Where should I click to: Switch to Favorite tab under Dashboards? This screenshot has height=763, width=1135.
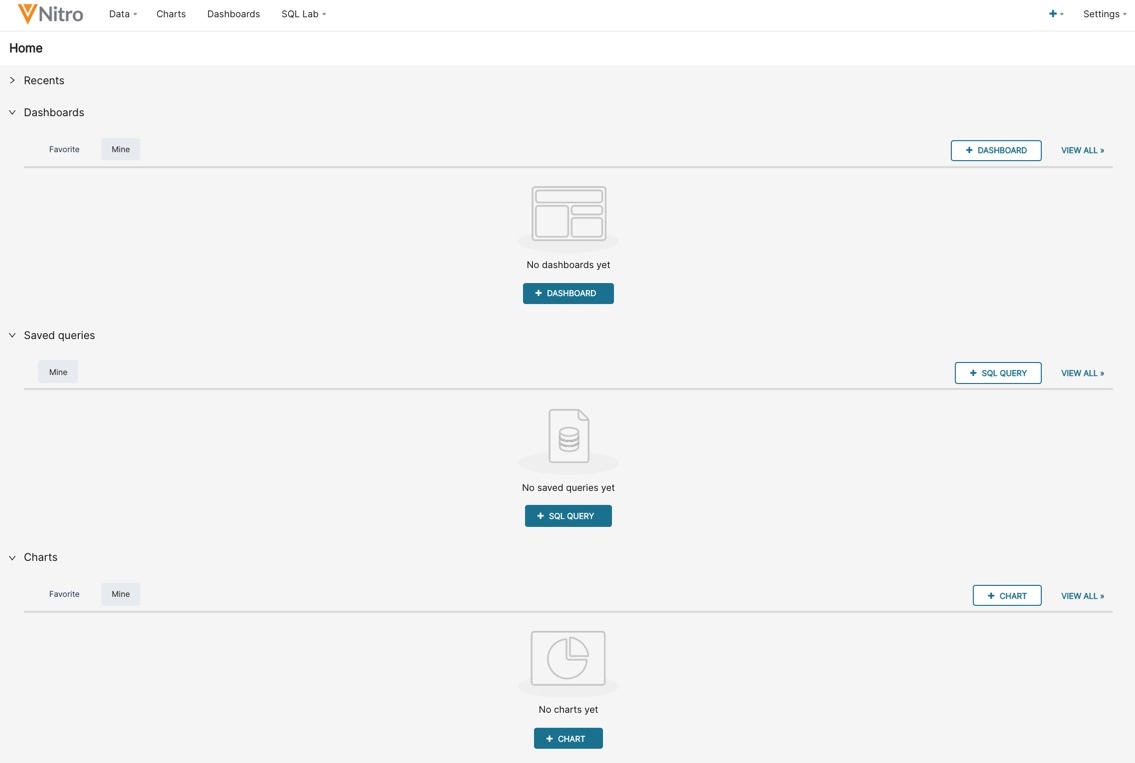[64, 149]
